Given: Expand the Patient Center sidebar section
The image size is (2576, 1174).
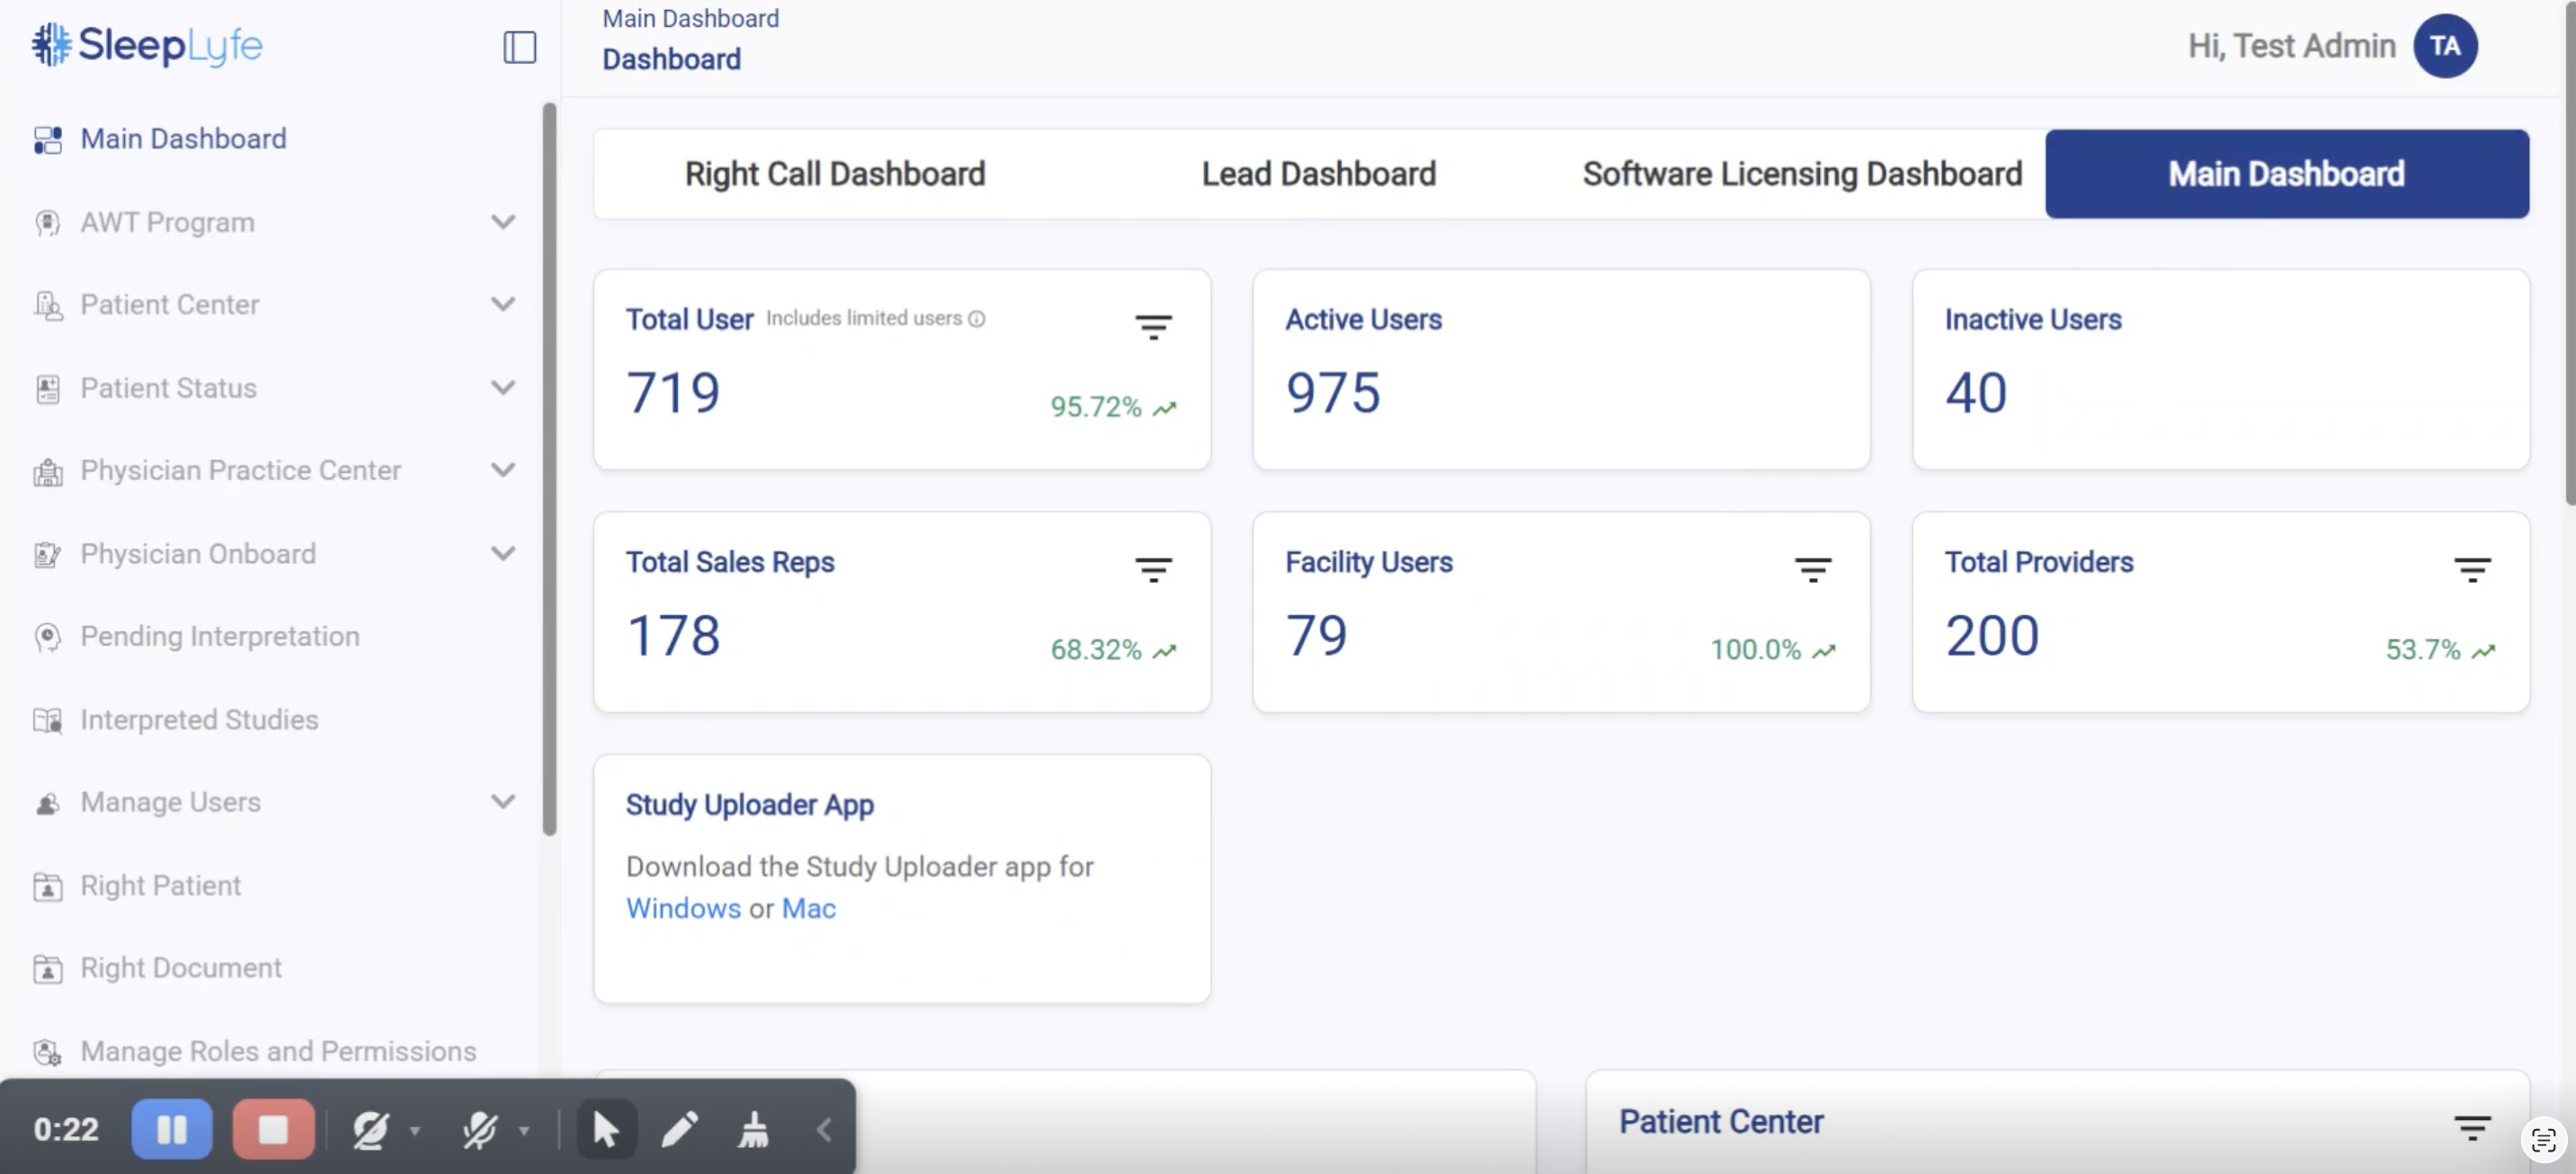Looking at the screenshot, I should pyautogui.click(x=503, y=304).
